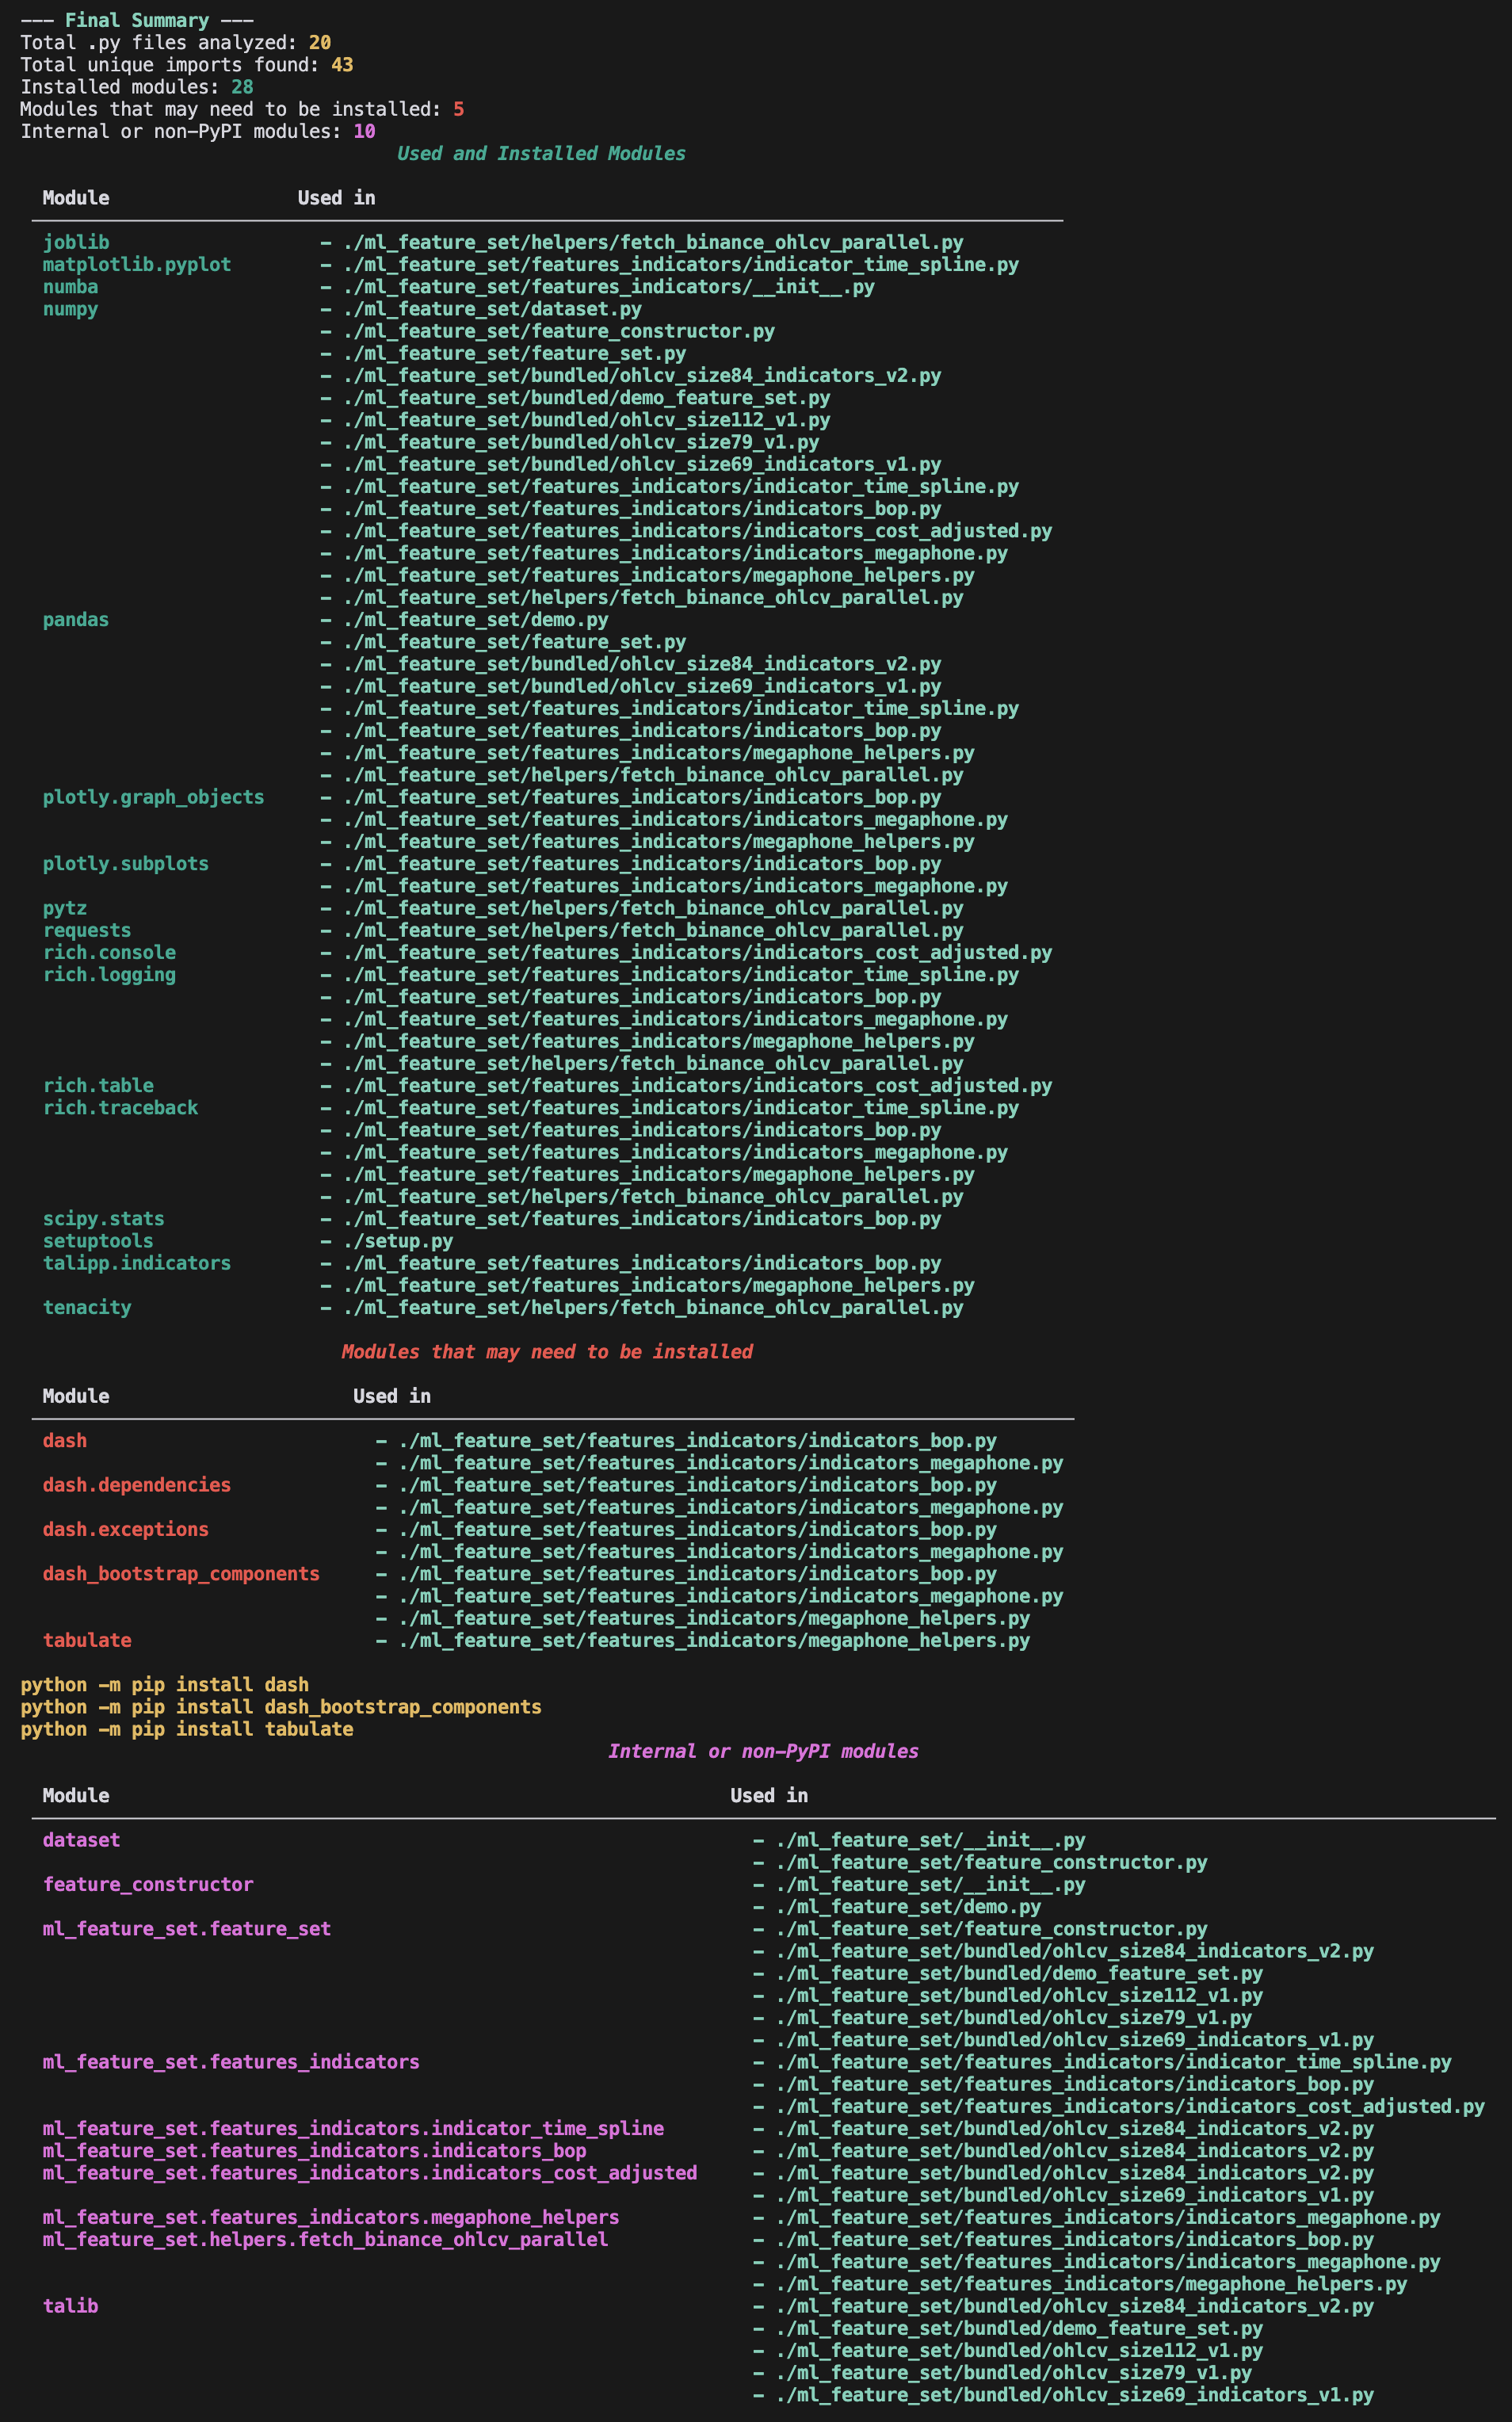Image resolution: width=1512 pixels, height=2422 pixels.
Task: Click the numpy module name
Action: (x=70, y=309)
